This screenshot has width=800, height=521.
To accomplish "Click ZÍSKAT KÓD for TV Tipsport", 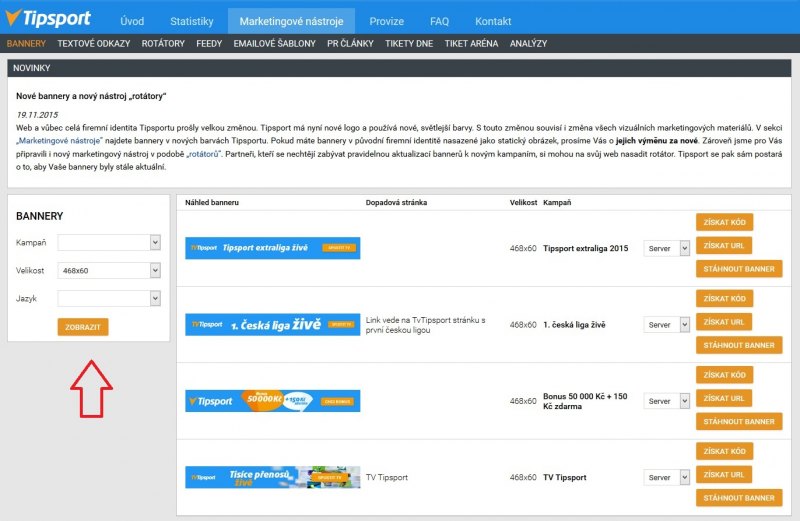I will (x=724, y=452).
